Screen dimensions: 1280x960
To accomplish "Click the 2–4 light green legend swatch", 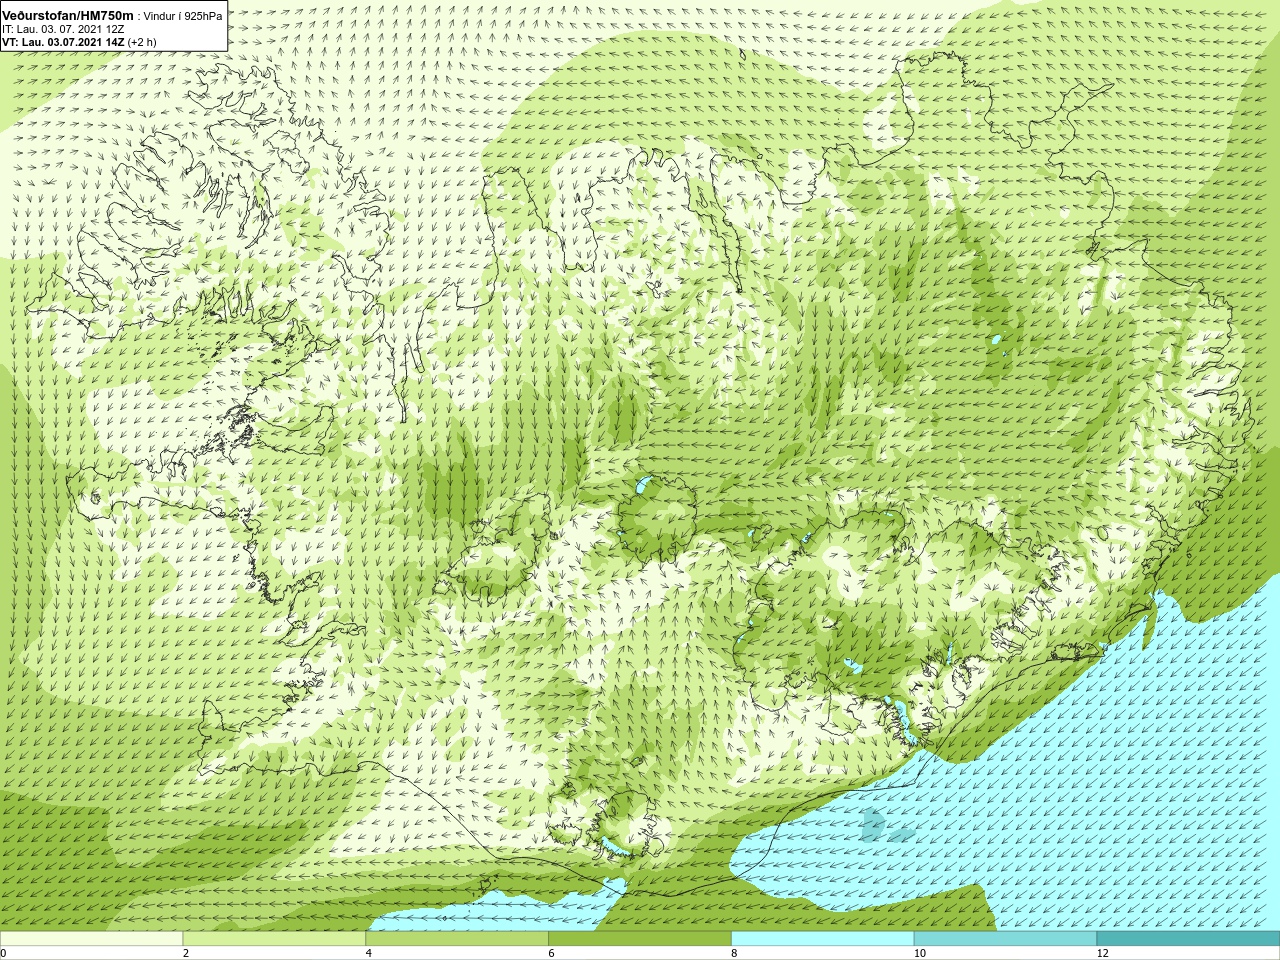I will [x=274, y=939].
